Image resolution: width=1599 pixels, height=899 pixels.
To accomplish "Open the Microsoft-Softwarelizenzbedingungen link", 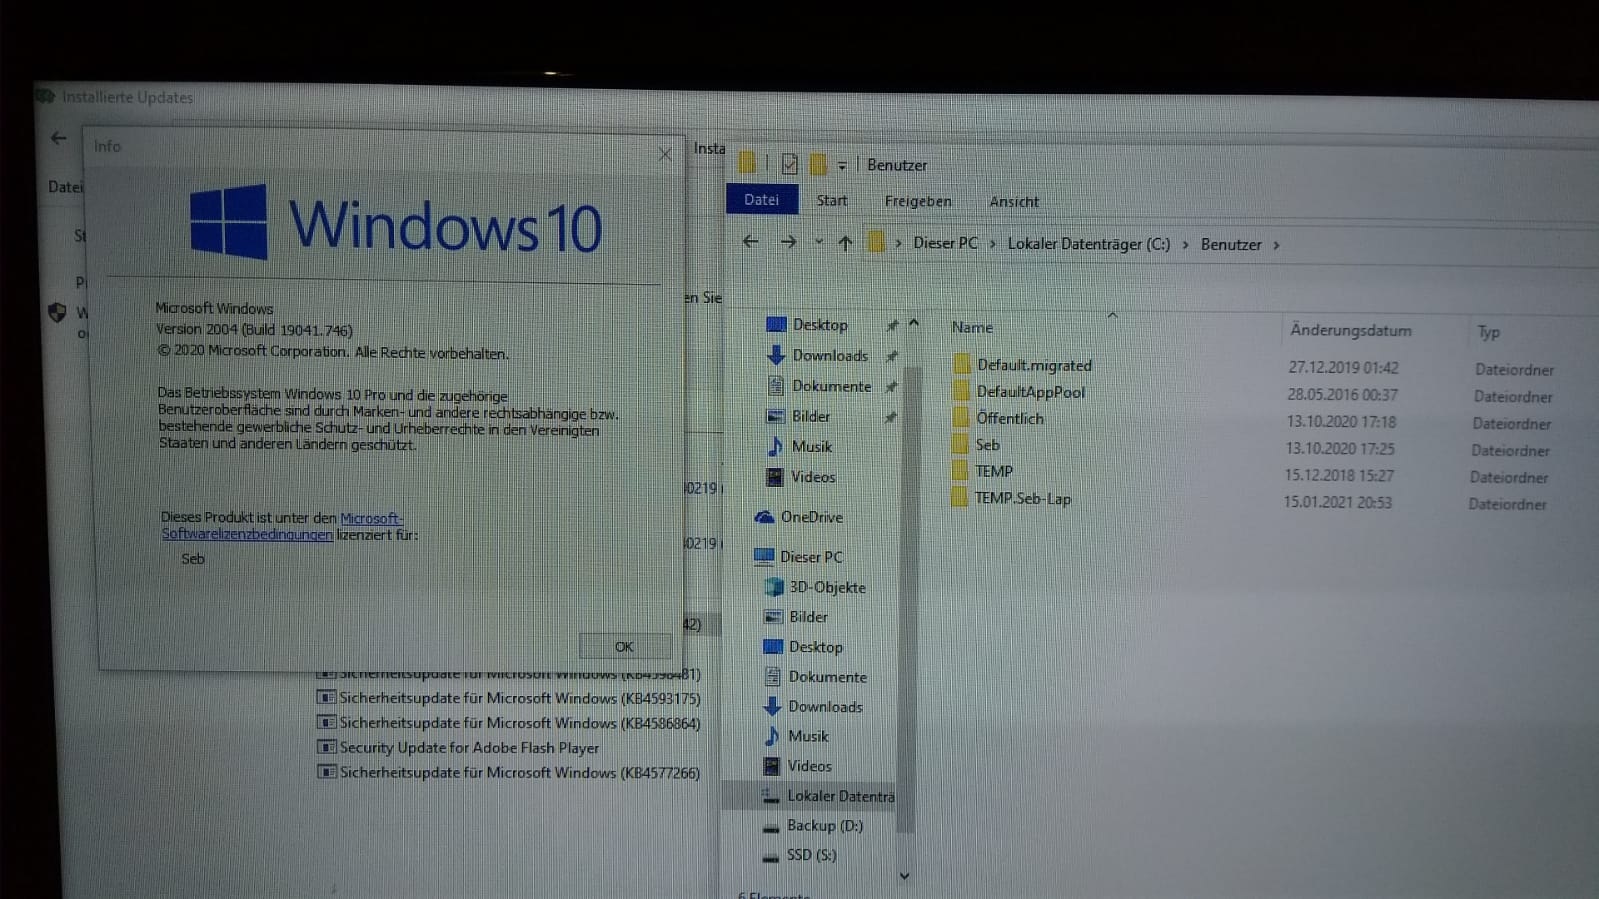I will pyautogui.click(x=282, y=526).
